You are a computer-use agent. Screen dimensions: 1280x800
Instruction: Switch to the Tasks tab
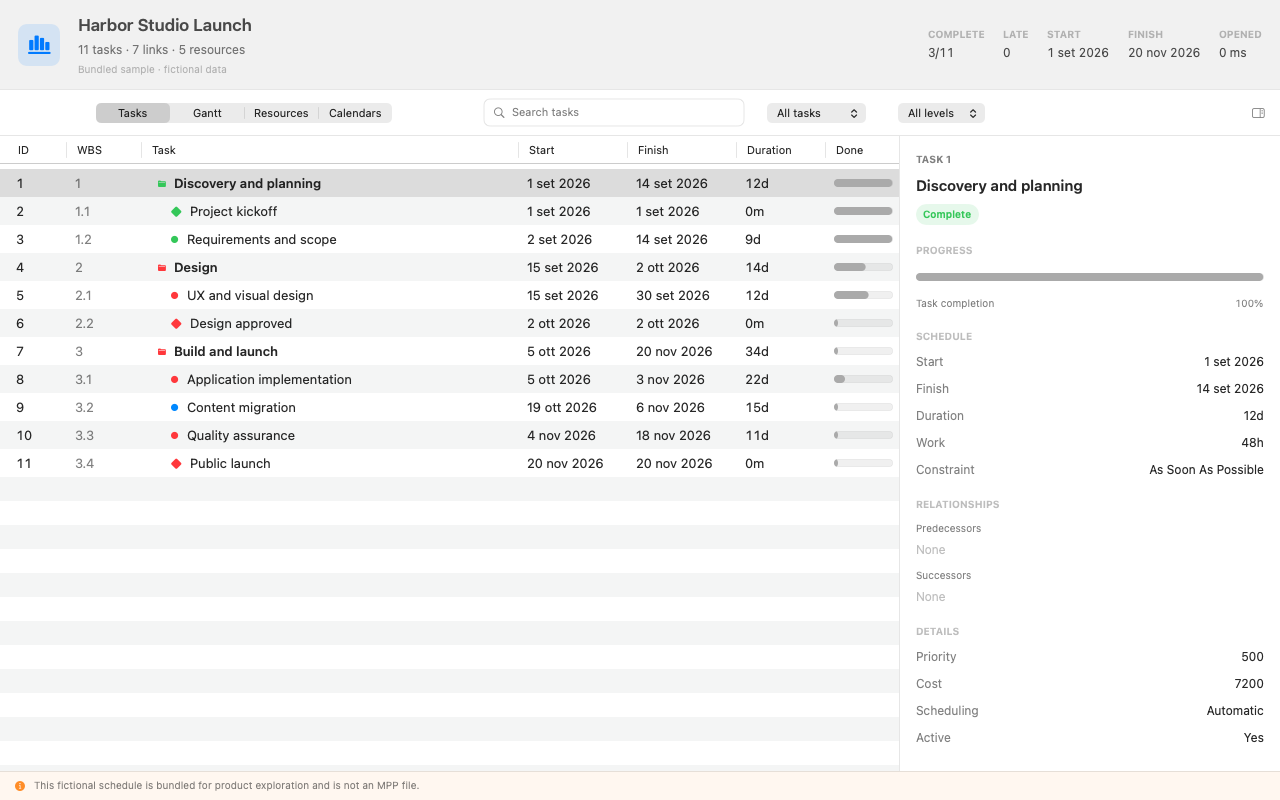(x=133, y=113)
